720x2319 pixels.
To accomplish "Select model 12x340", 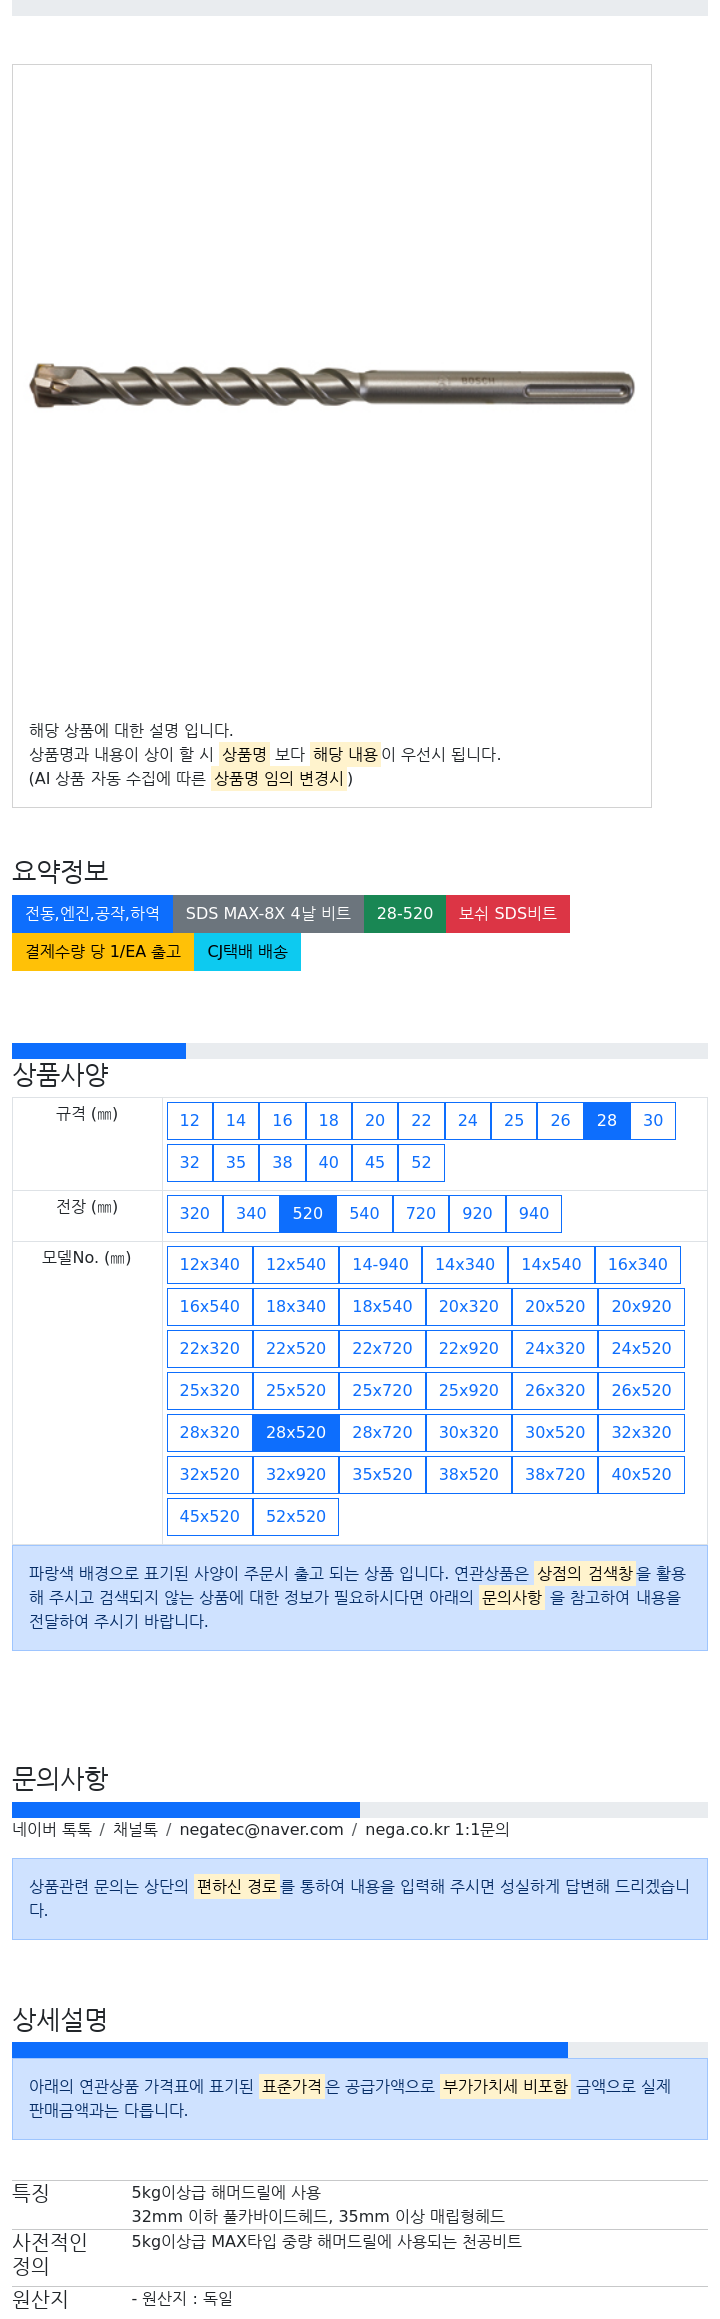I will click(x=210, y=1264).
